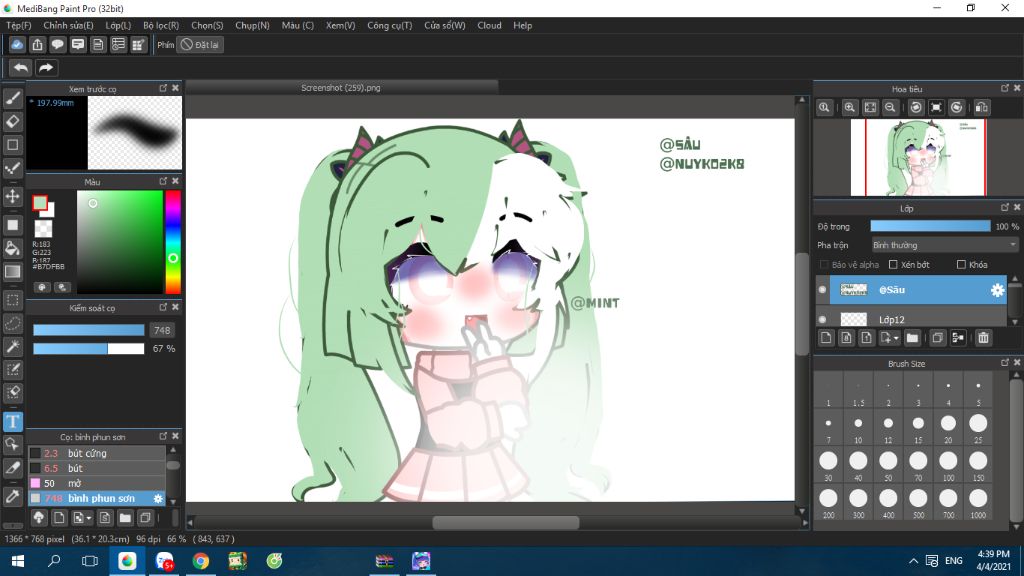Choose the Lasso selection tool

click(12, 323)
